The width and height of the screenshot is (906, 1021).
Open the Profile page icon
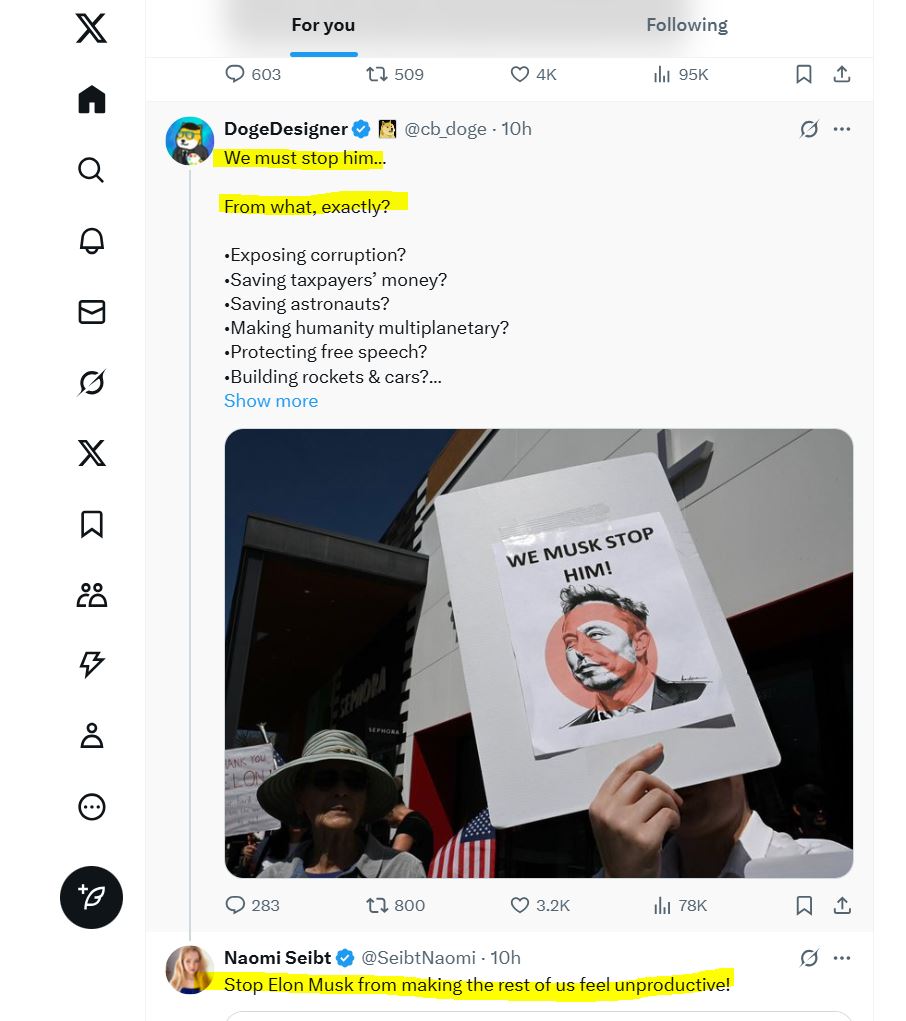tap(91, 736)
